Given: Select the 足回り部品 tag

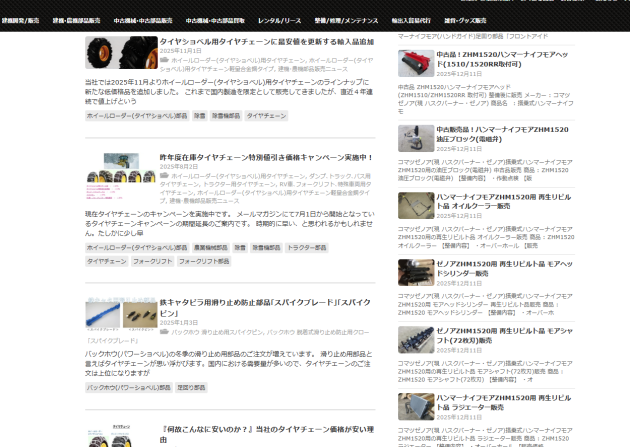Looking at the screenshot, I should (x=191, y=386).
